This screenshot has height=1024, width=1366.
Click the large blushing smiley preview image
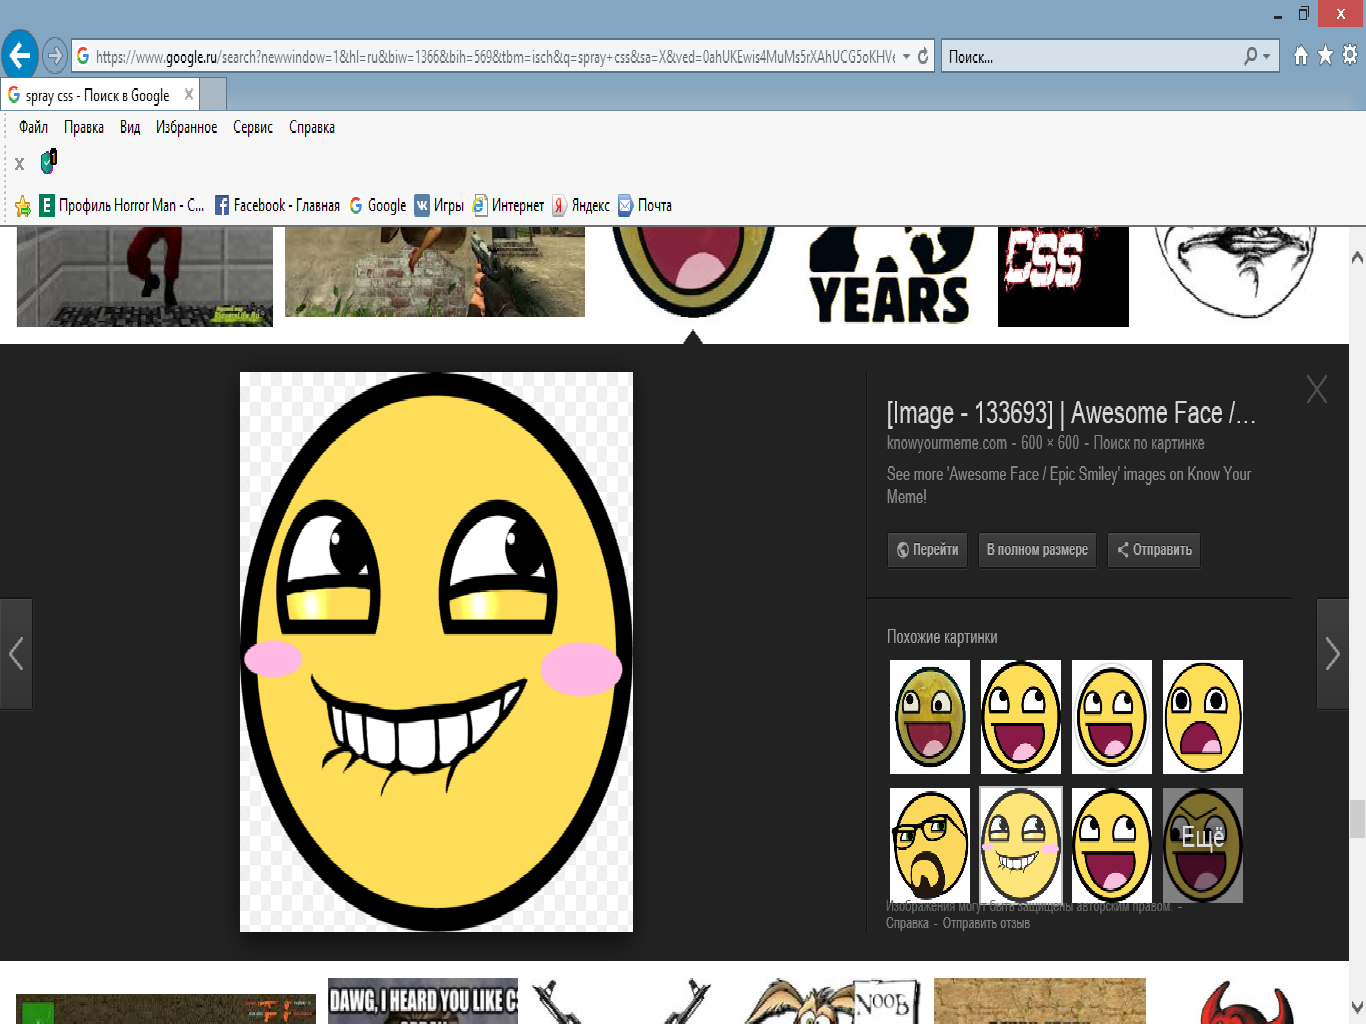[x=436, y=652]
